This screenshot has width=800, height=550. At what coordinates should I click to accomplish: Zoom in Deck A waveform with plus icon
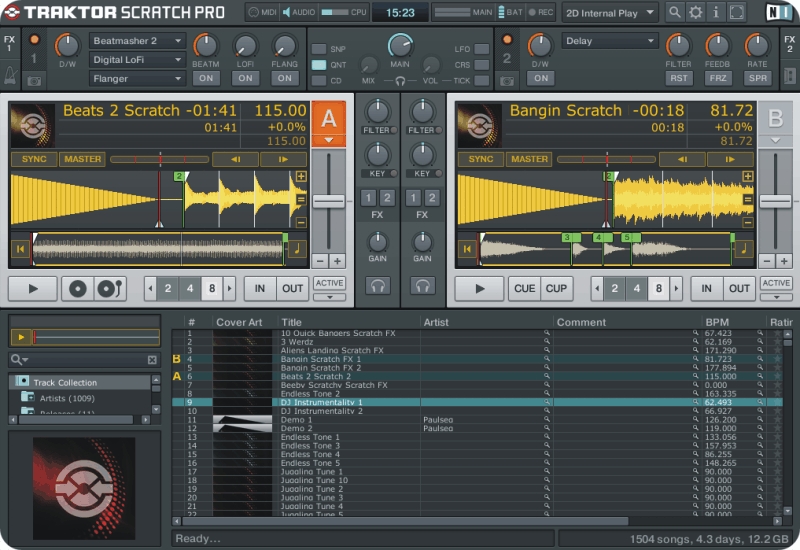(x=301, y=177)
